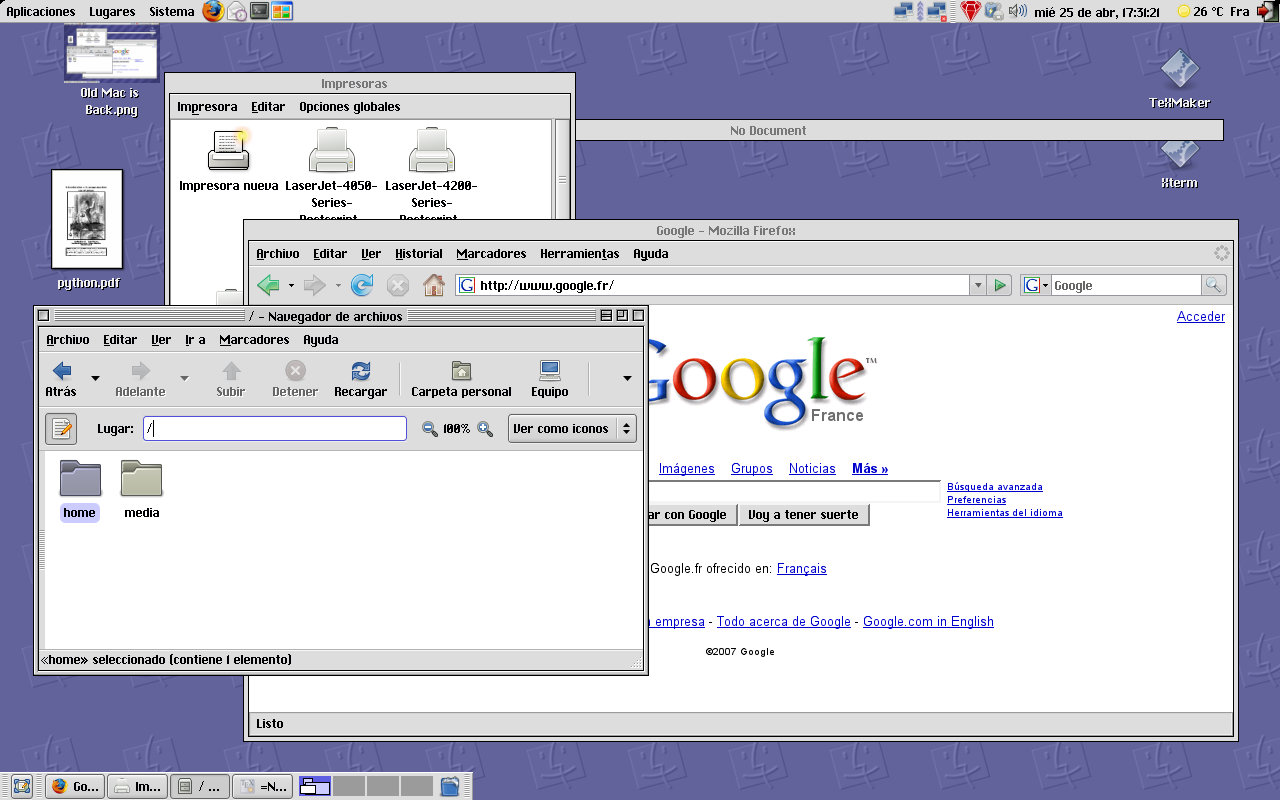This screenshot has width=1280, height=800.
Task: Zoom out with the minus magnifier
Action: (430, 429)
